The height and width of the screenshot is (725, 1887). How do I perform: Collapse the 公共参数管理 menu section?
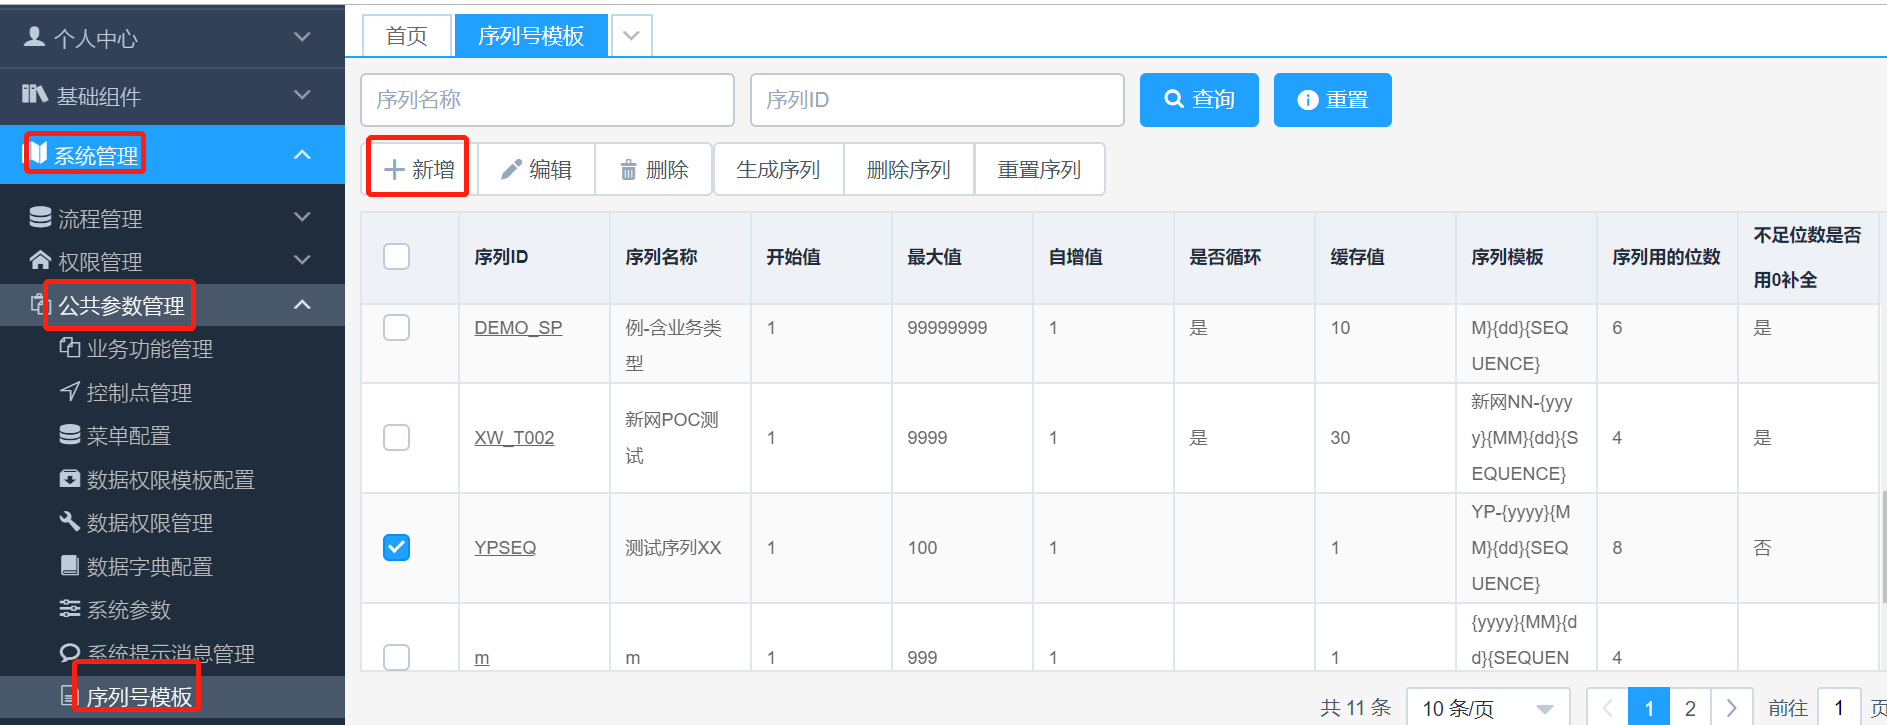(302, 305)
